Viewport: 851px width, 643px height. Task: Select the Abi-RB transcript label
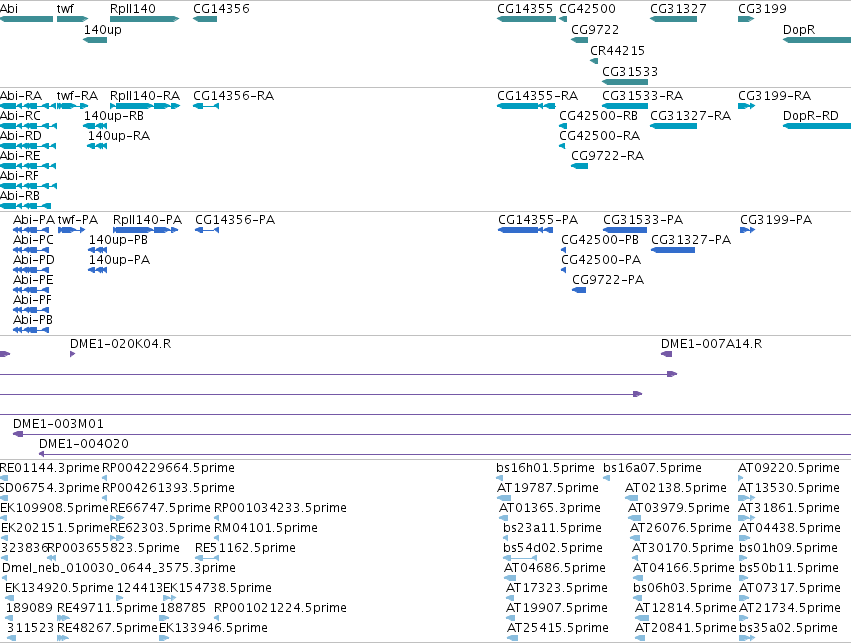pos(20,196)
